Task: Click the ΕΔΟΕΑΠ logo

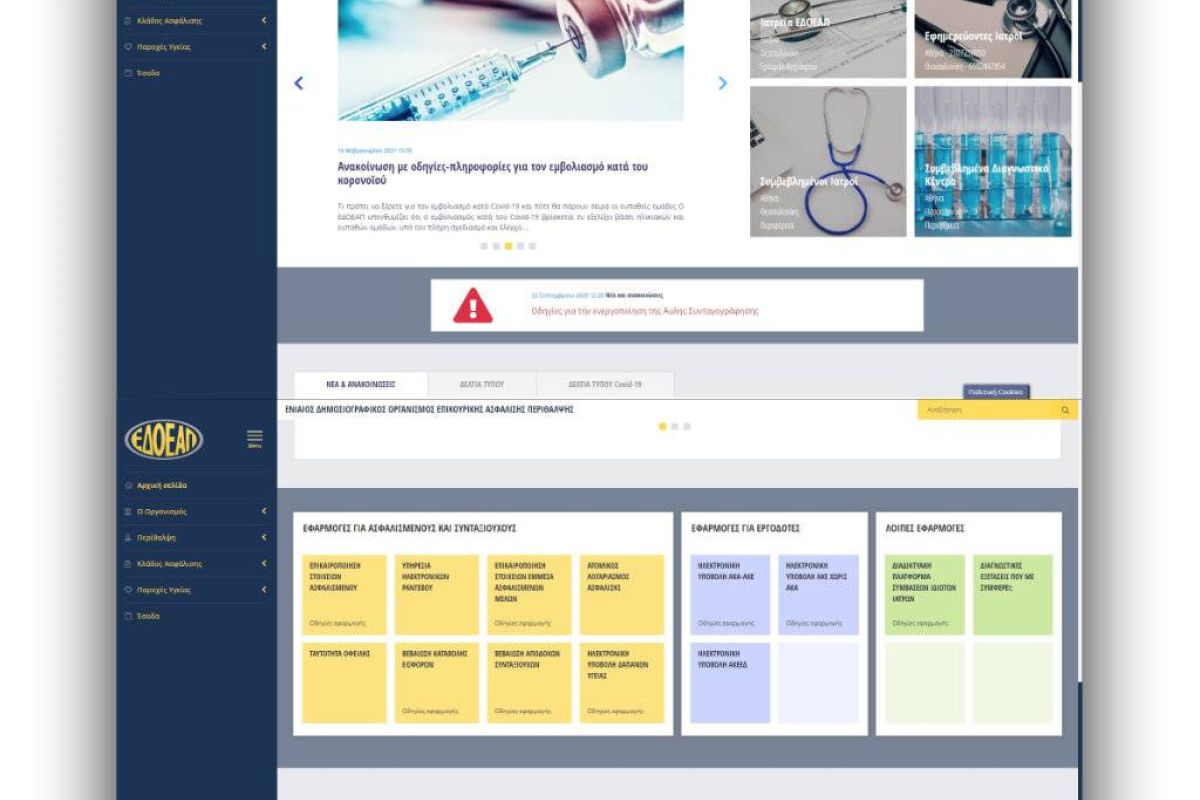Action: click(164, 439)
